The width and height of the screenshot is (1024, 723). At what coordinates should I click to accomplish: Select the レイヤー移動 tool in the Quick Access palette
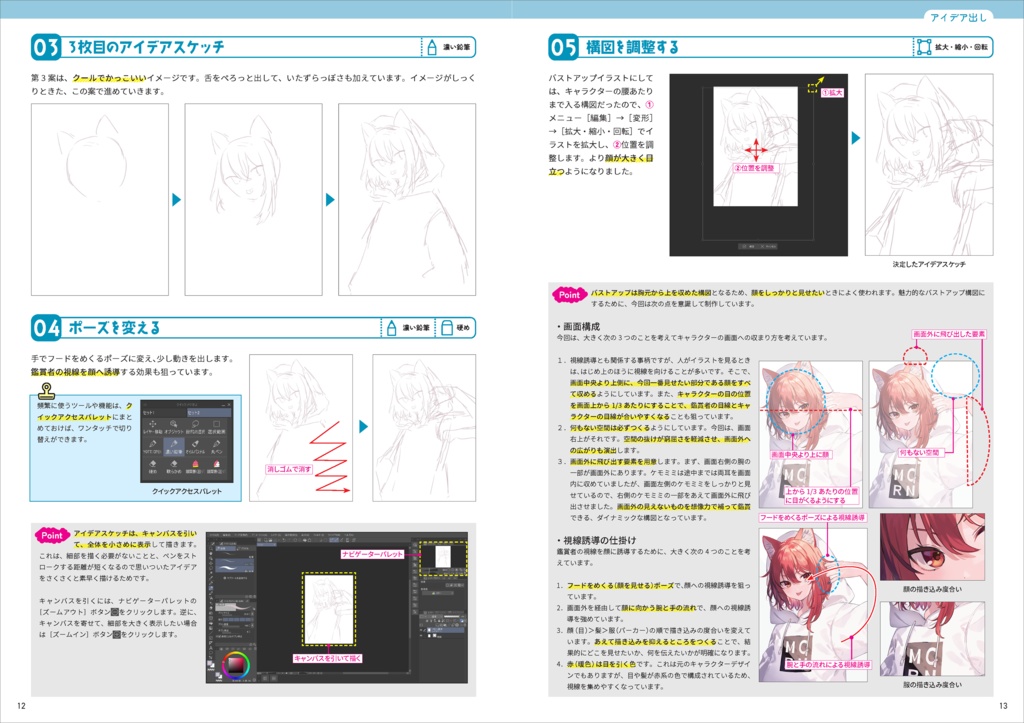pyautogui.click(x=152, y=426)
